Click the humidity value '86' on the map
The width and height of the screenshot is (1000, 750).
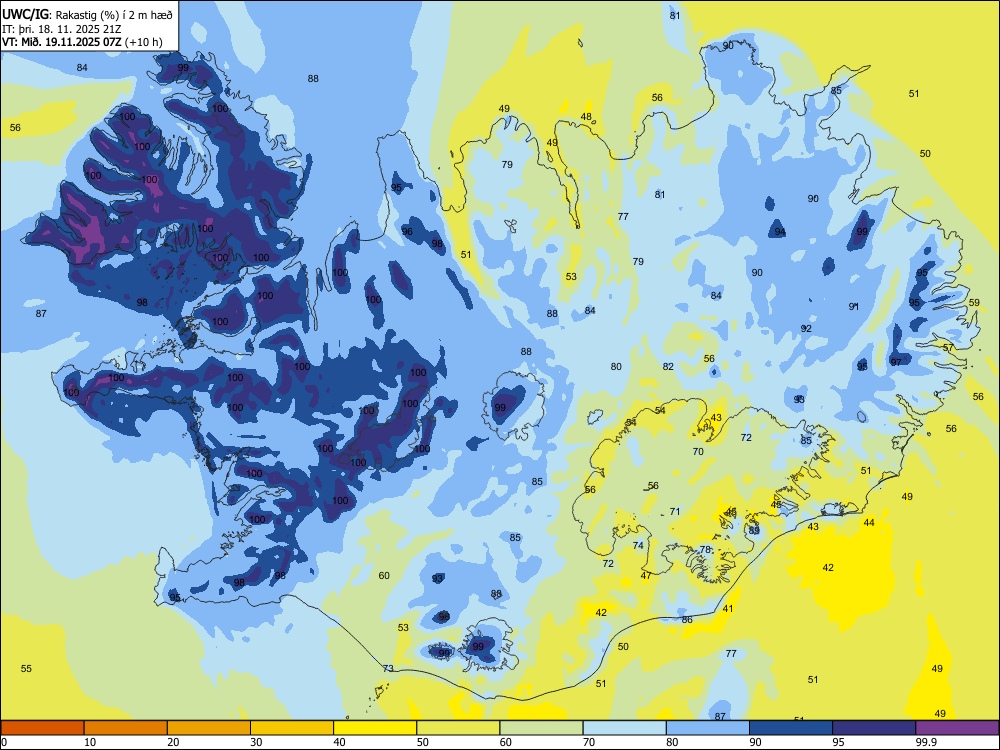pos(687,619)
